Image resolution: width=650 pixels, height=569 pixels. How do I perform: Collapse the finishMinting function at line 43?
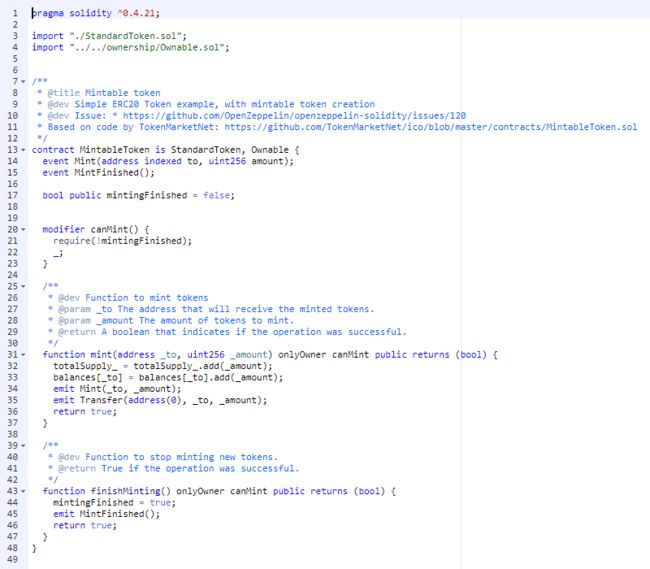pos(23,491)
